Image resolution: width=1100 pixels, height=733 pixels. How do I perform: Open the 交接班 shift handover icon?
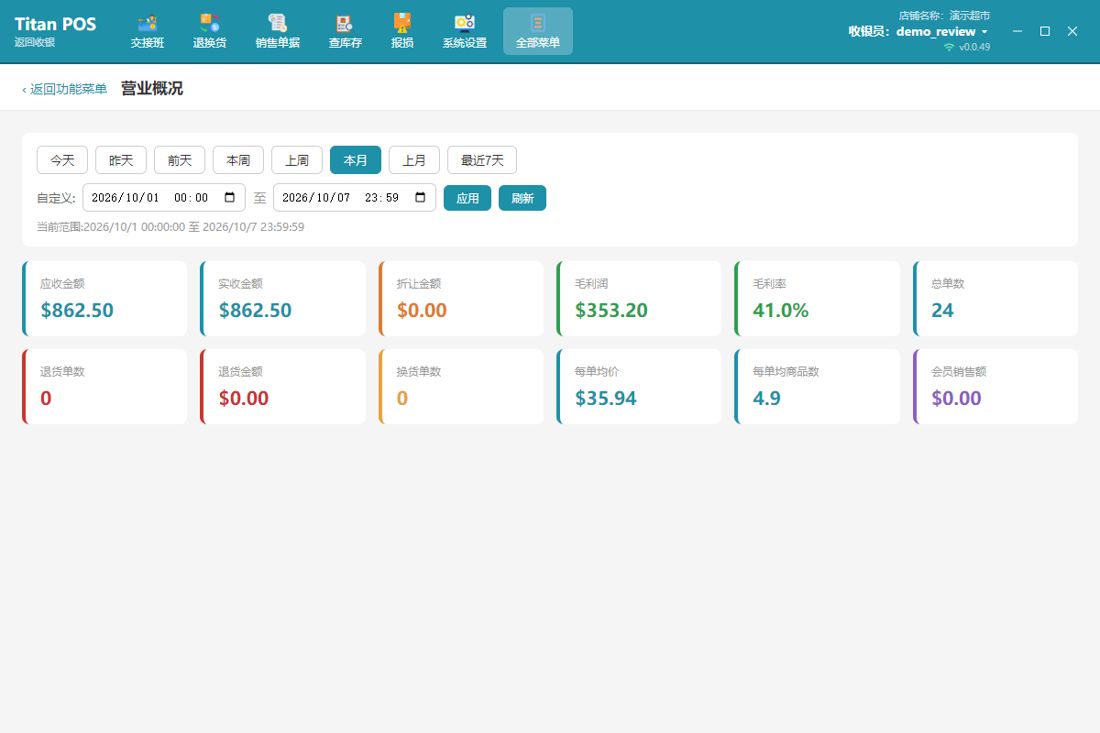click(147, 32)
